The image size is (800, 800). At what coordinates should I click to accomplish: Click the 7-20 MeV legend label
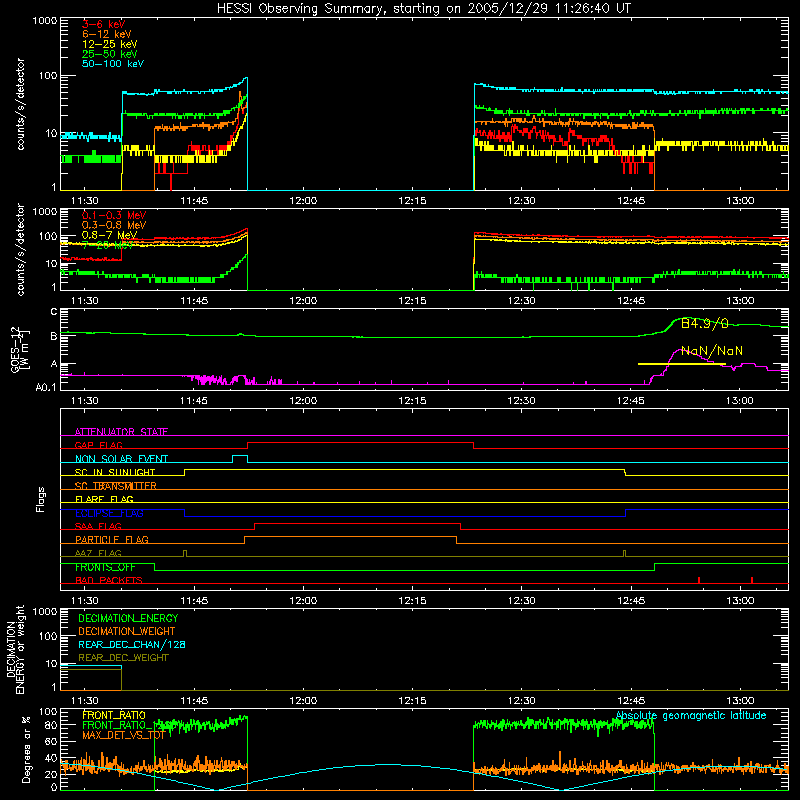pos(107,245)
